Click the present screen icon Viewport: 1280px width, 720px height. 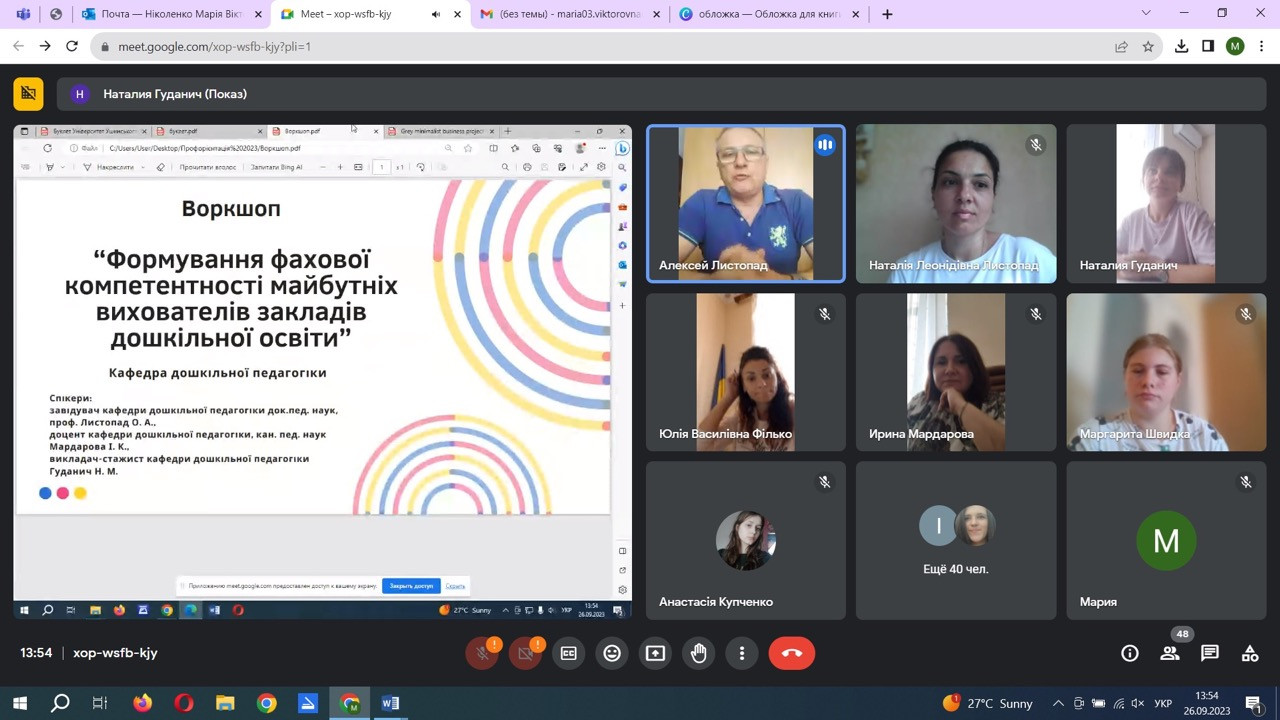point(655,653)
